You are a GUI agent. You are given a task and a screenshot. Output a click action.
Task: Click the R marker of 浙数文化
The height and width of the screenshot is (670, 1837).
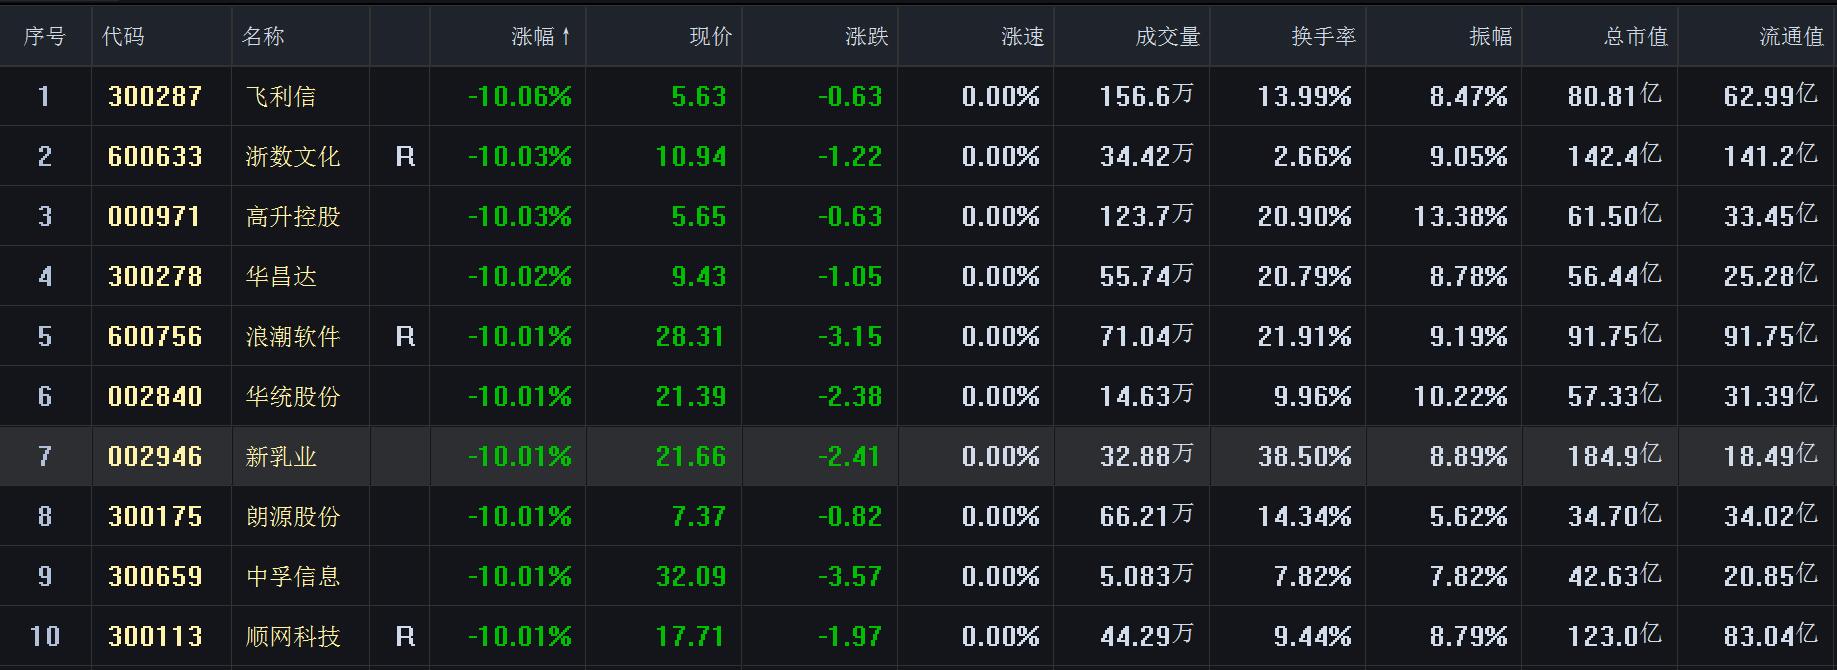point(405,157)
